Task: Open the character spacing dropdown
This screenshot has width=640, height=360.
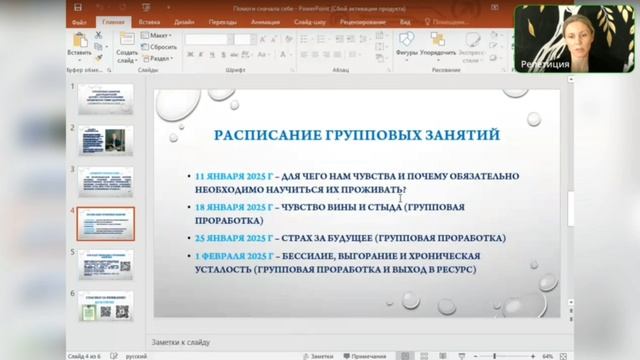Action: 246,54
